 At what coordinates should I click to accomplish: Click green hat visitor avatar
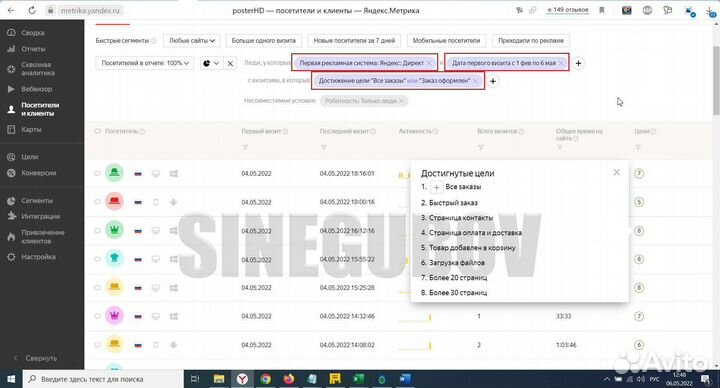114,173
